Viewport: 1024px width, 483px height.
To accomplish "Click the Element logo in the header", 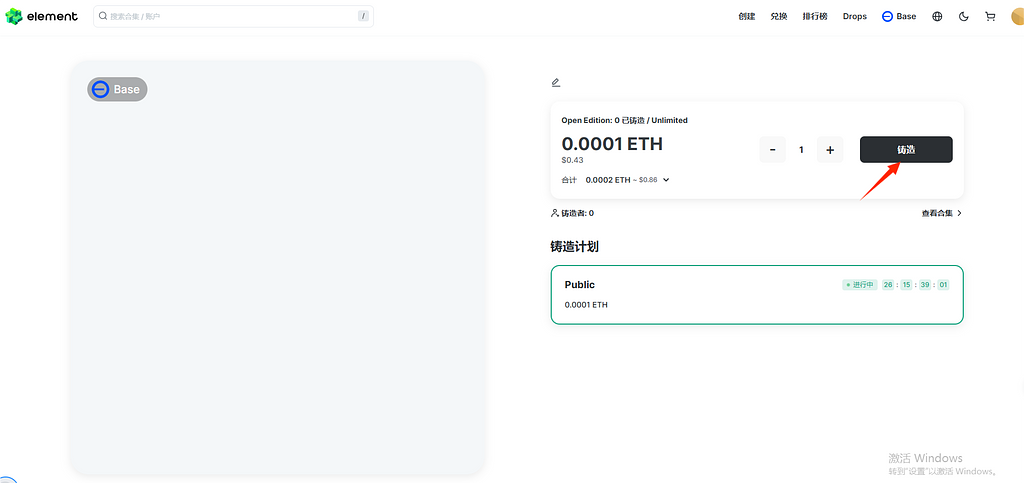I will point(41,16).
